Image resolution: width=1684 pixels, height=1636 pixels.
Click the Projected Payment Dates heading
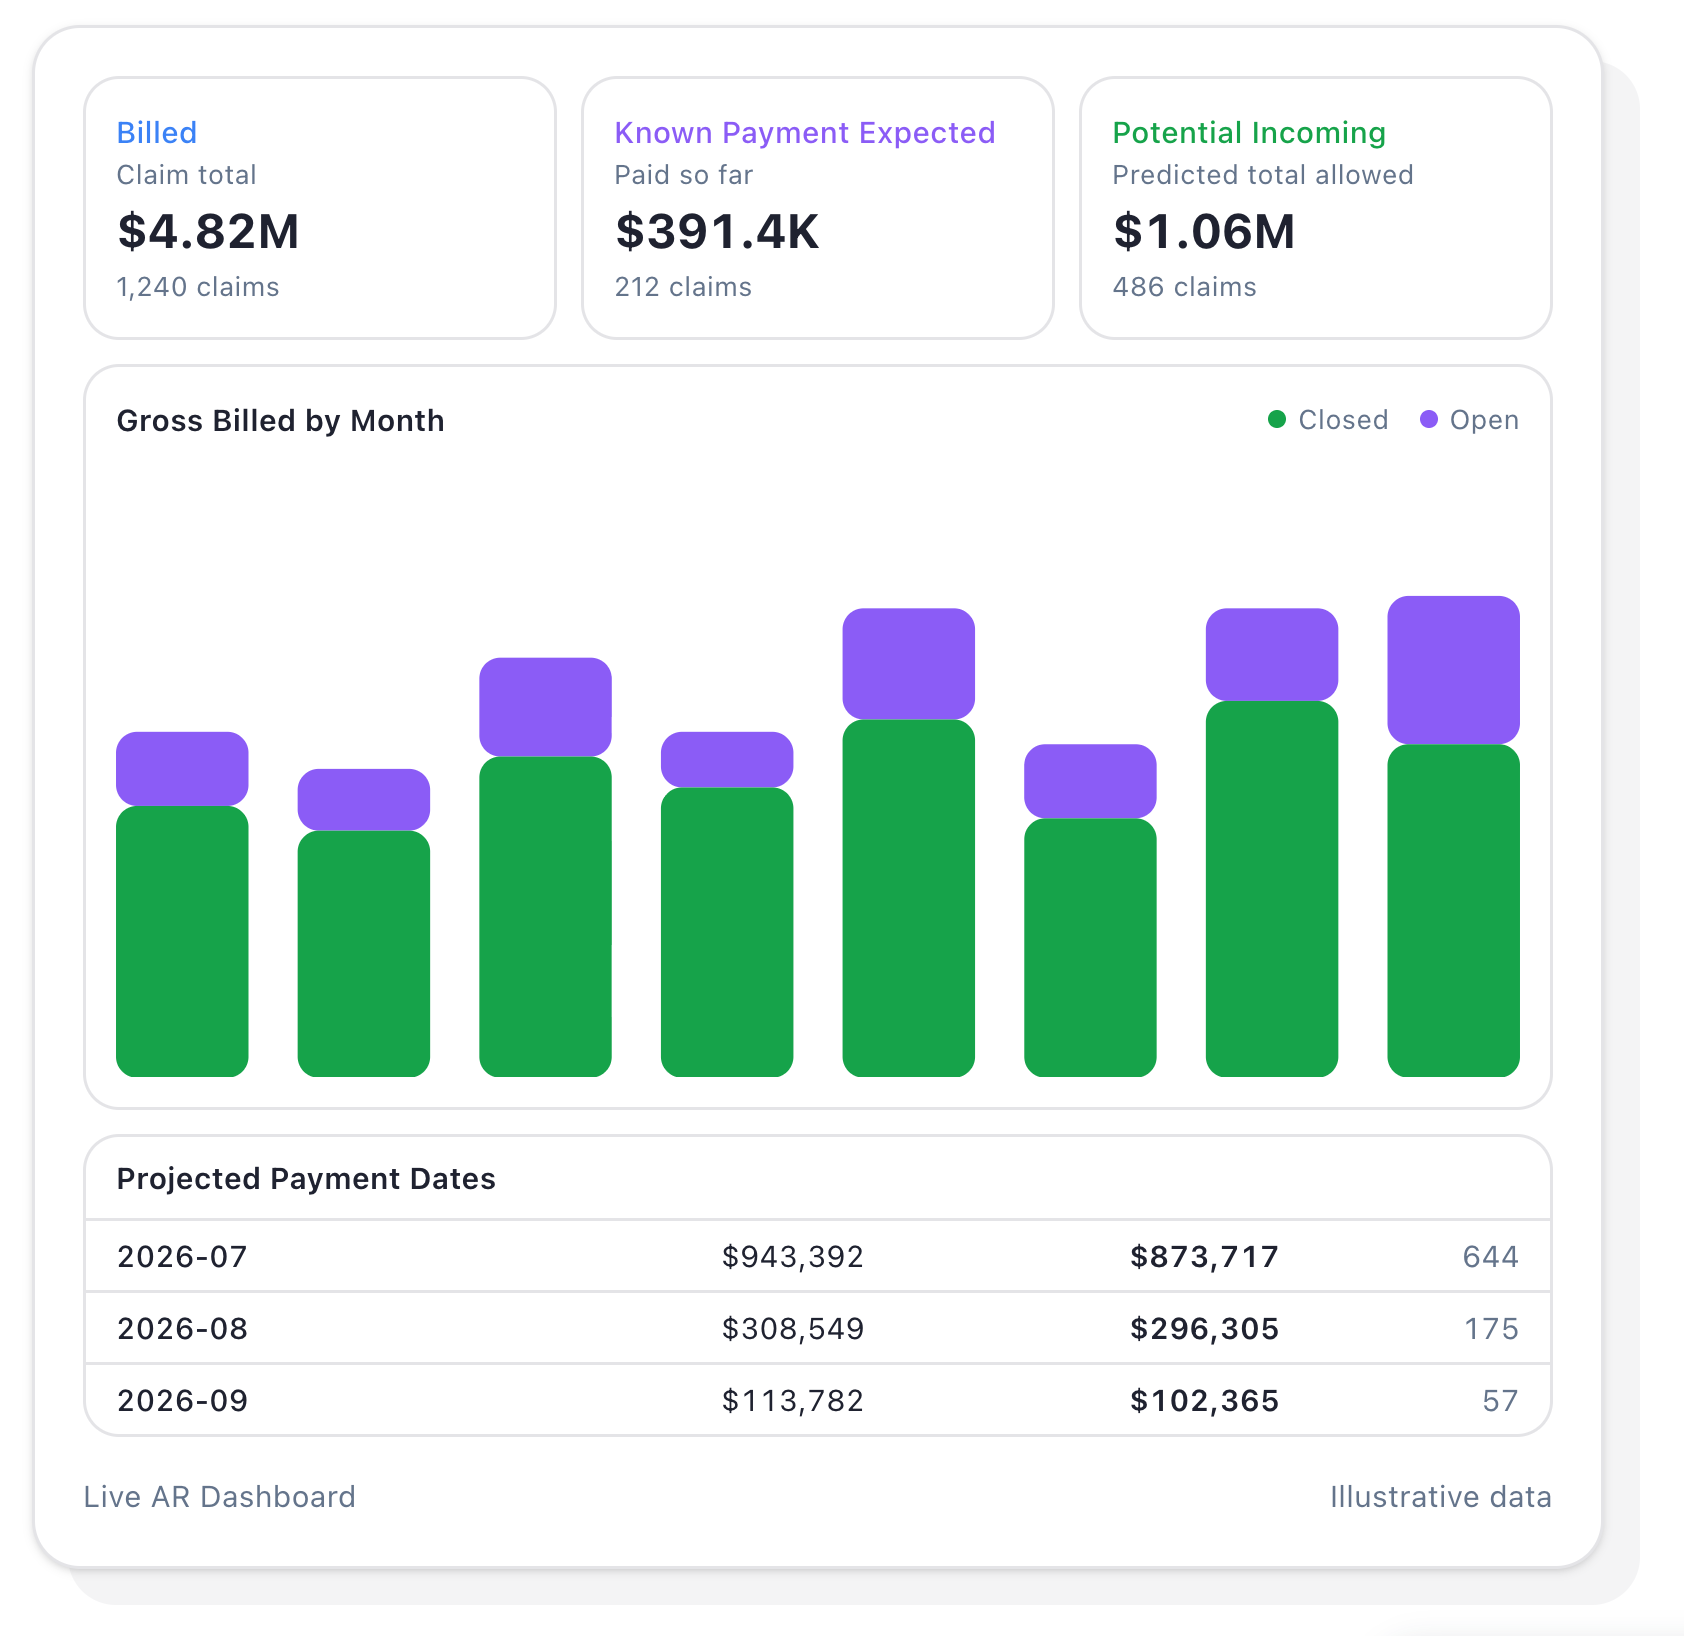[x=306, y=1179]
